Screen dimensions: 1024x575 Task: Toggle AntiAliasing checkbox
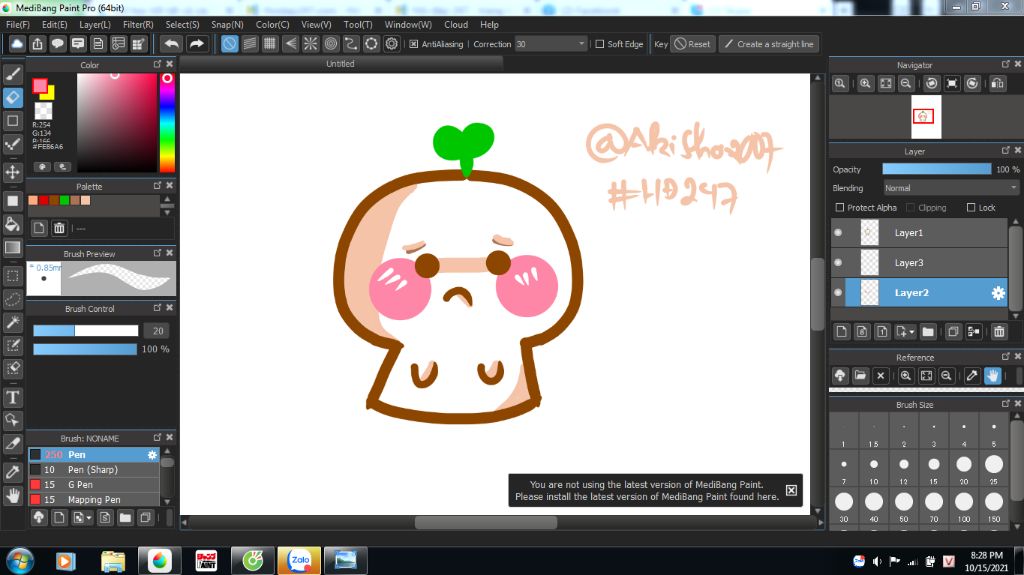413,44
